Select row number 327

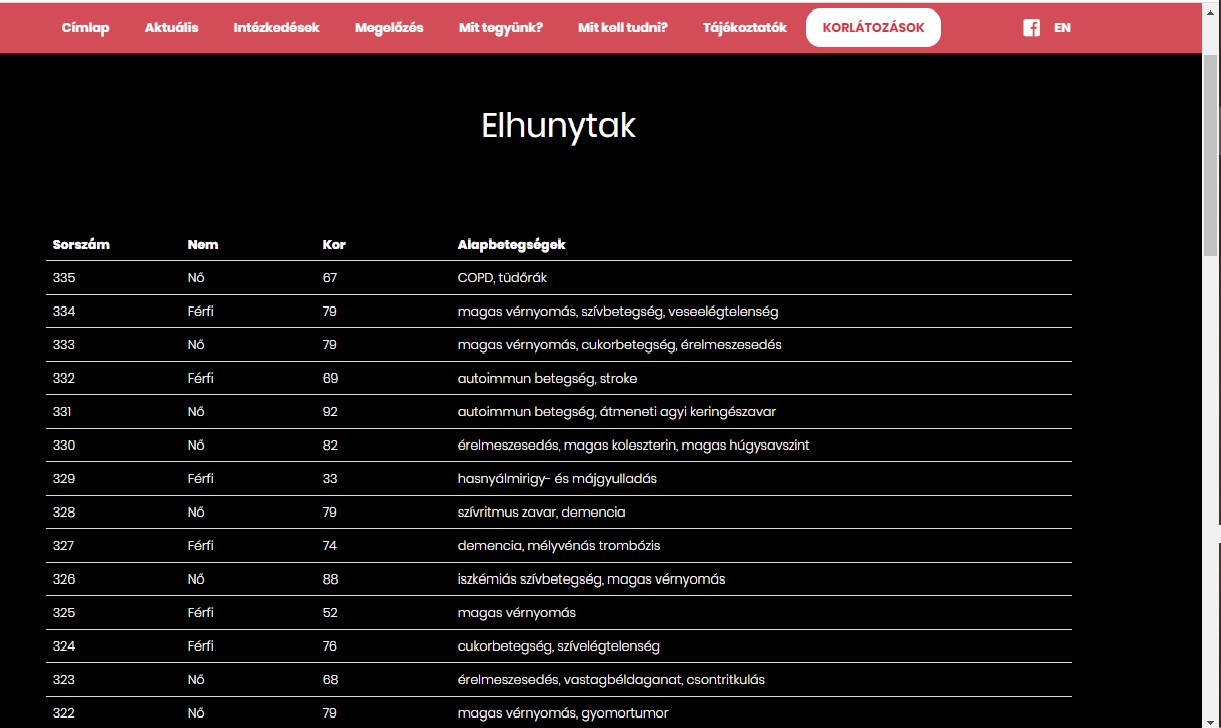pyautogui.click(x=64, y=546)
